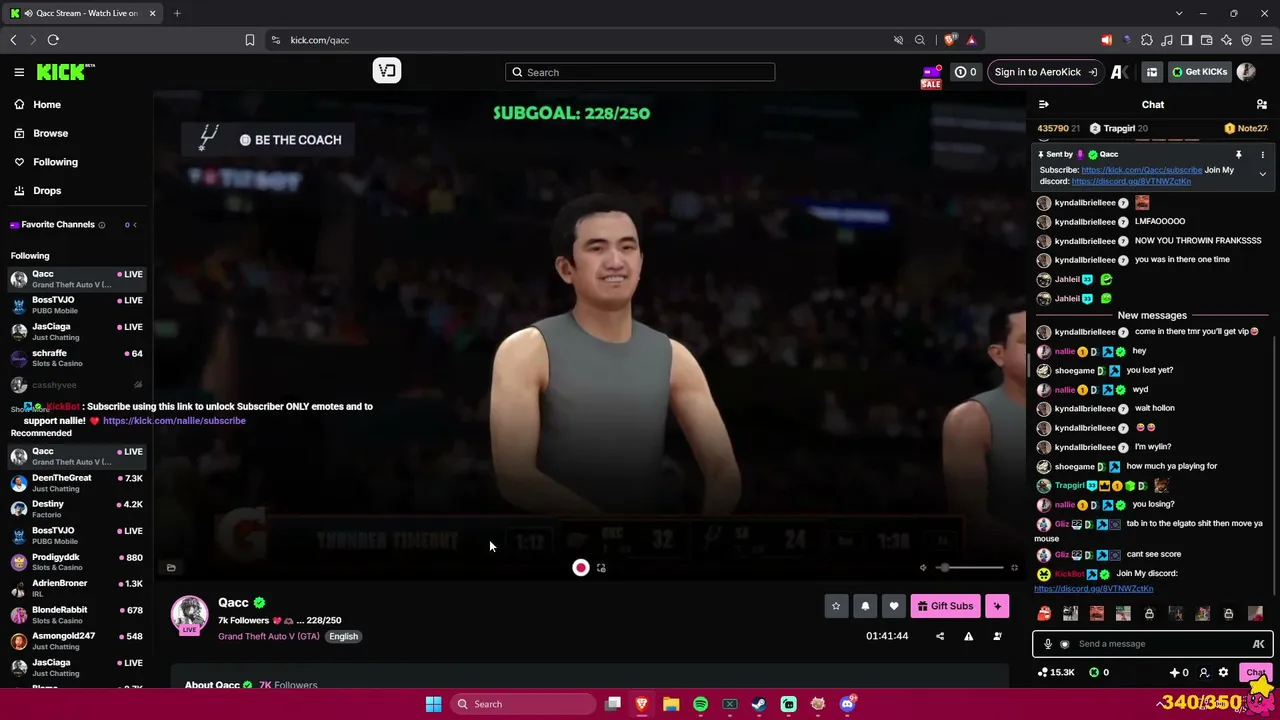Click the red bag emote in chat
The width and height of the screenshot is (1280, 720).
point(1044,614)
